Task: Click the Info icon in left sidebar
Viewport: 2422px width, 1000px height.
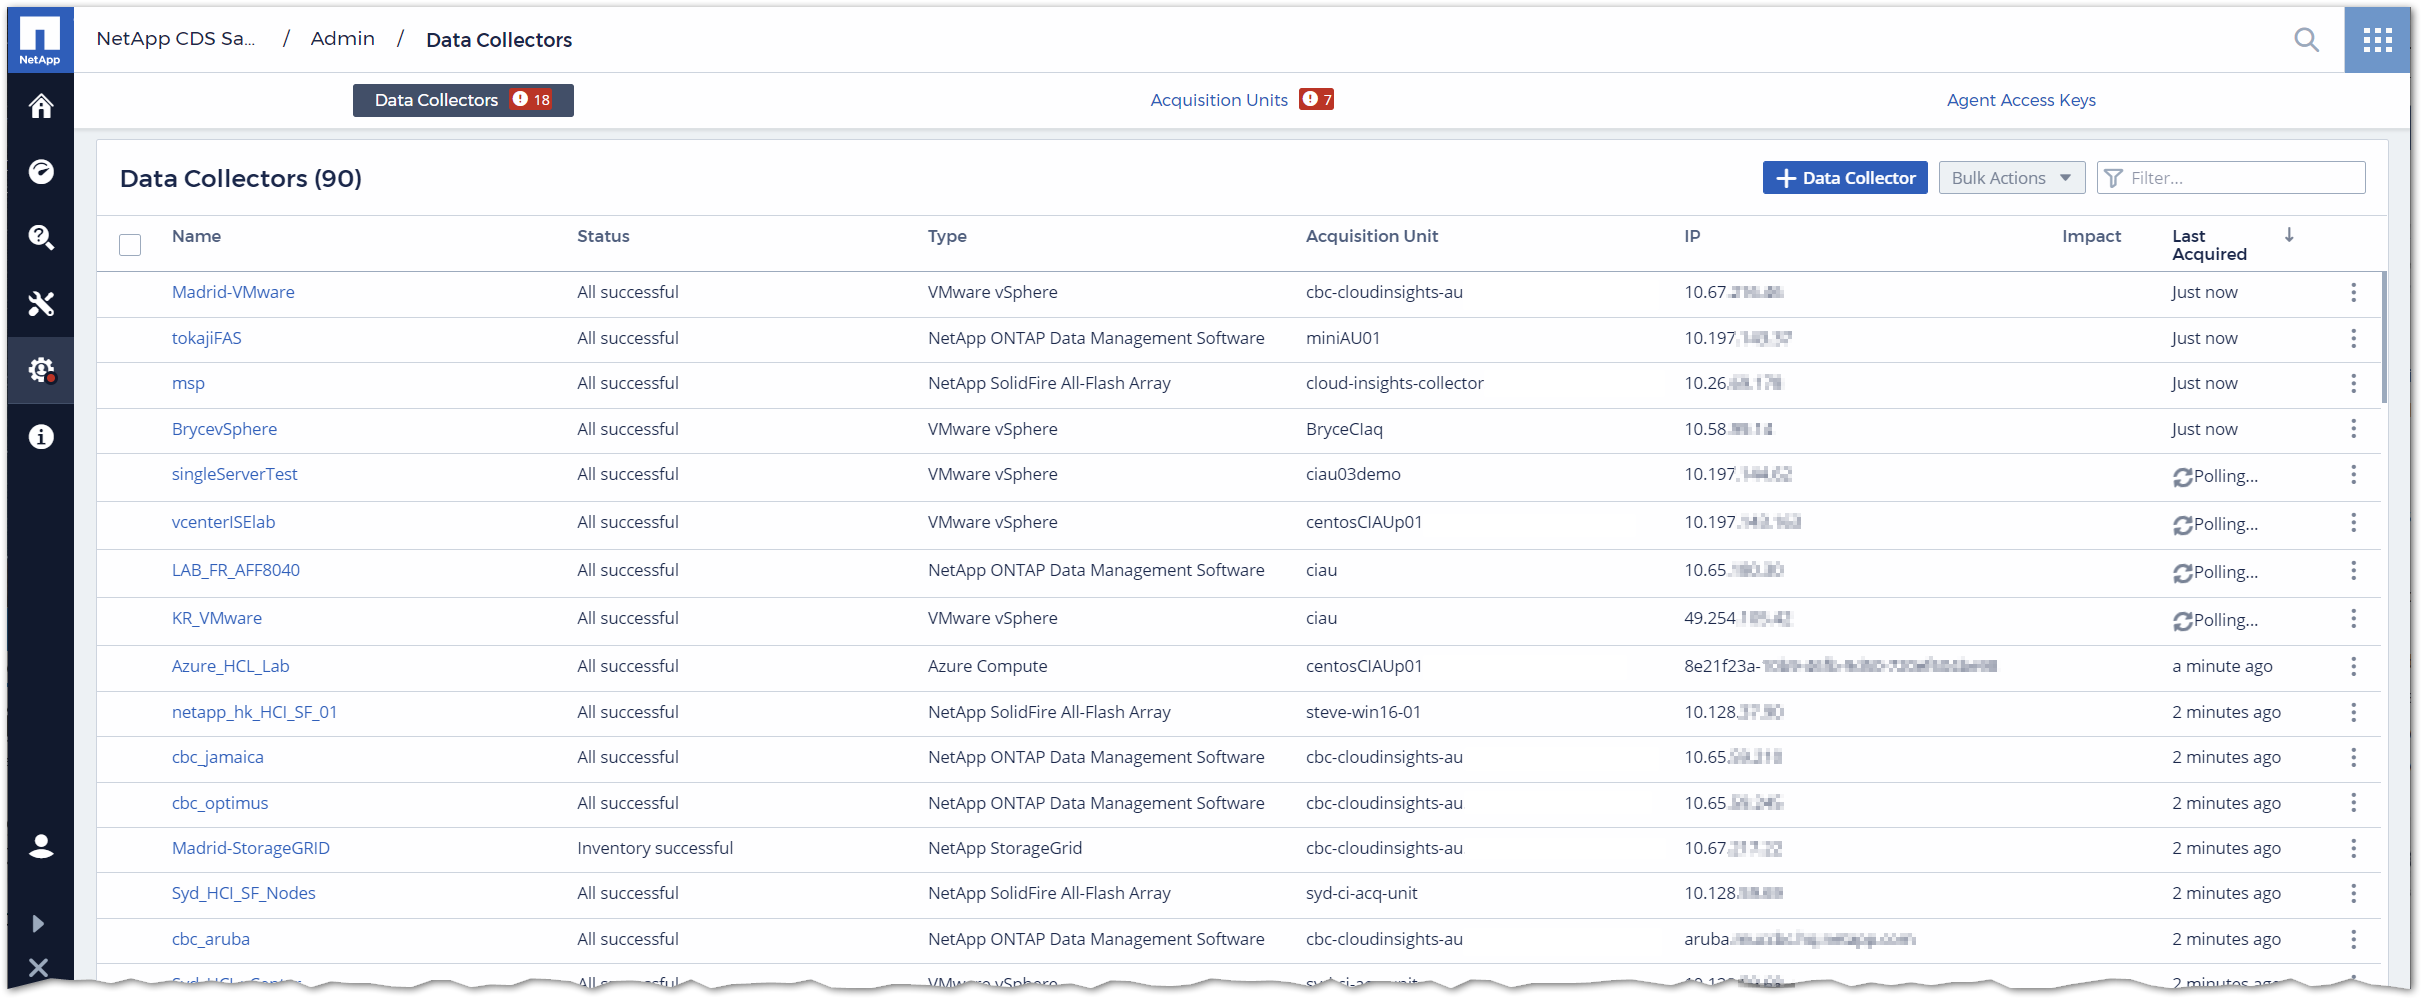Action: [40, 436]
